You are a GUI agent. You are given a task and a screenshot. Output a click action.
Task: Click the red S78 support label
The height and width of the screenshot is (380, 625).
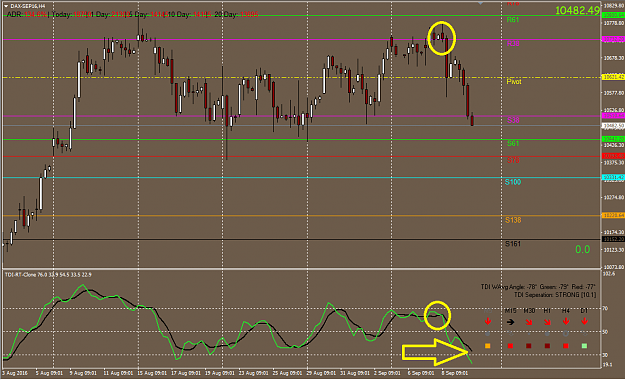pos(513,160)
